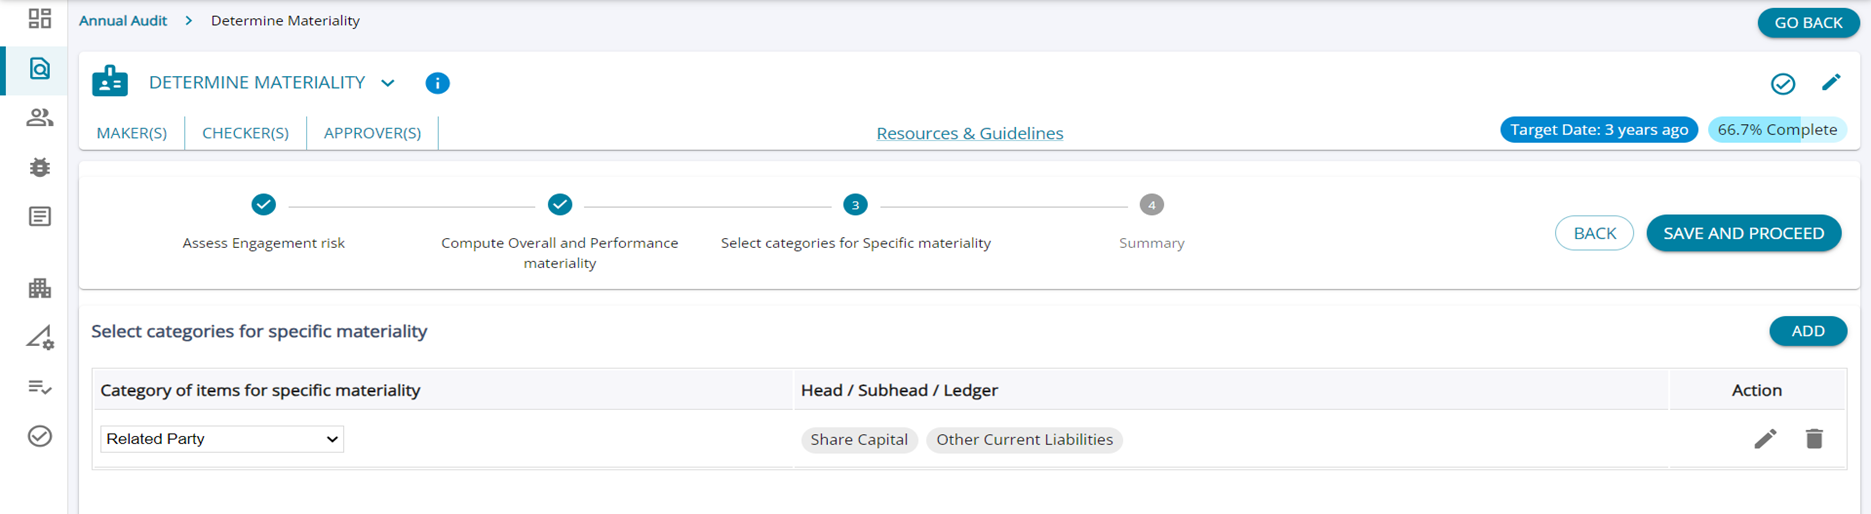Click the 66.7% Complete progress indicator
The width and height of the screenshot is (1871, 514).
(1776, 130)
